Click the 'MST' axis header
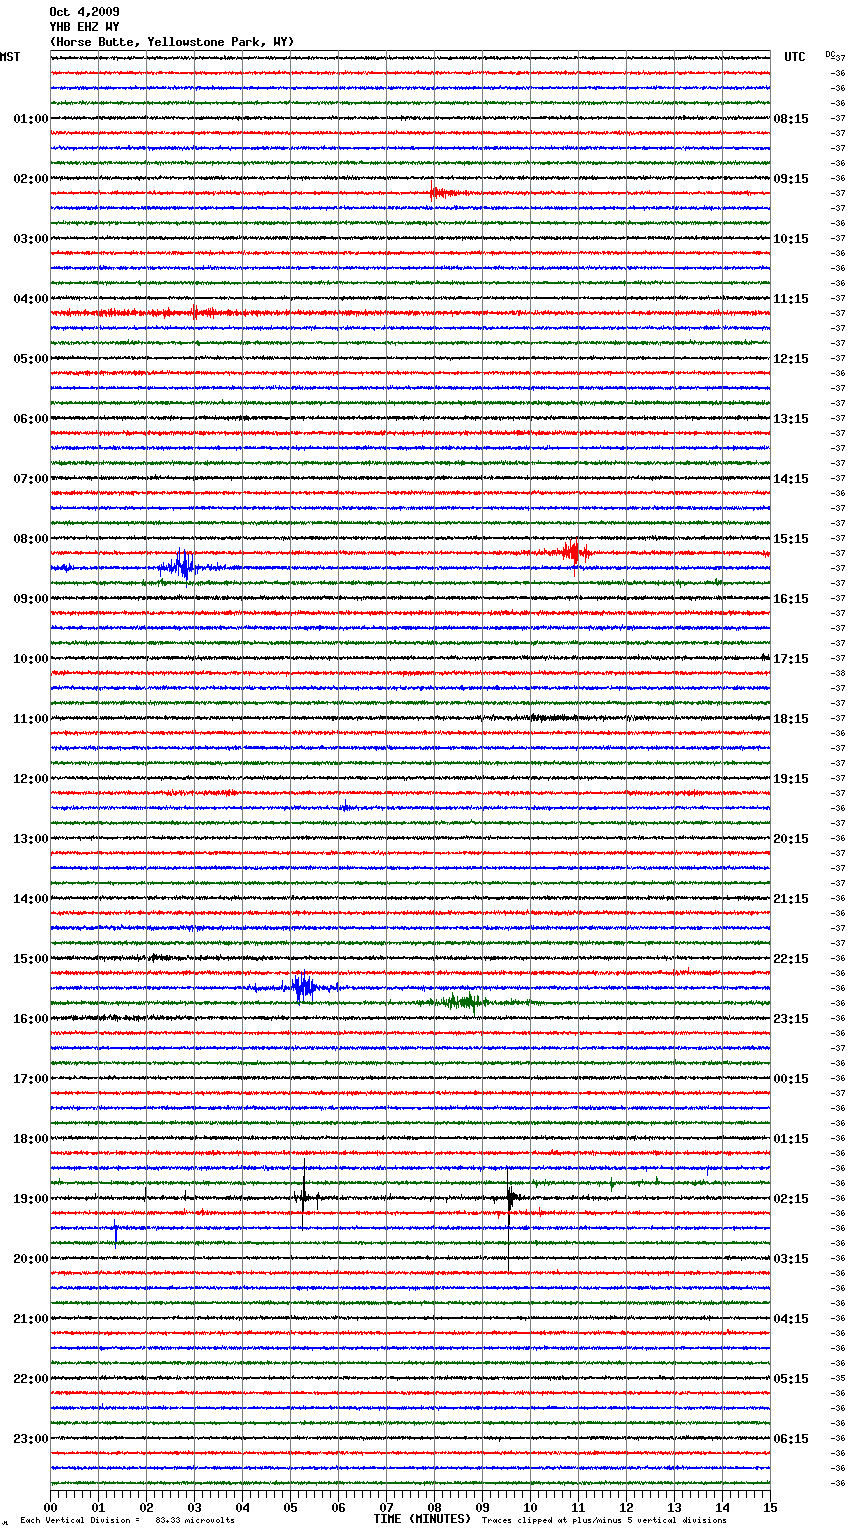Image resolution: width=850 pixels, height=1534 pixels. tap(10, 57)
